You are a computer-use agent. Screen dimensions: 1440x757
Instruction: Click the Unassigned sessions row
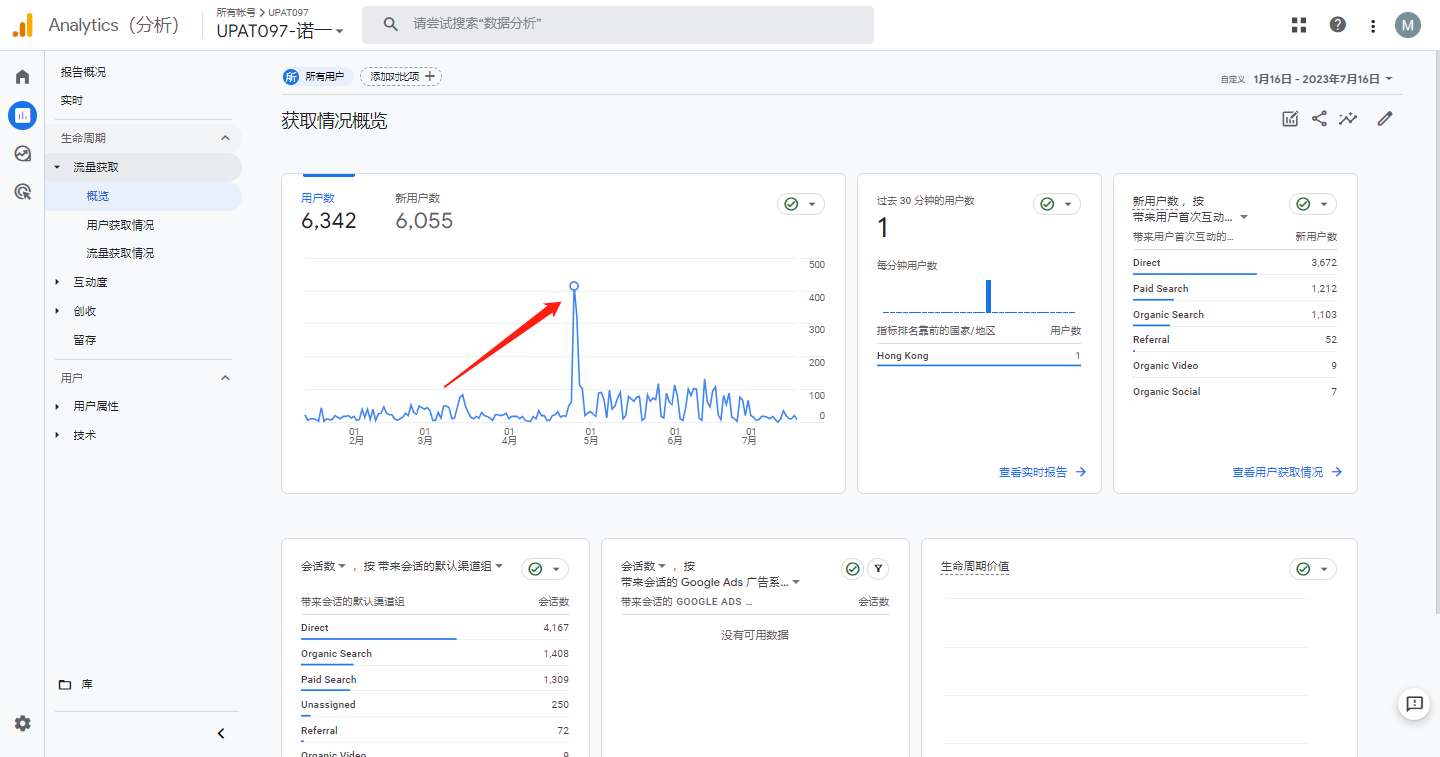[x=435, y=705]
